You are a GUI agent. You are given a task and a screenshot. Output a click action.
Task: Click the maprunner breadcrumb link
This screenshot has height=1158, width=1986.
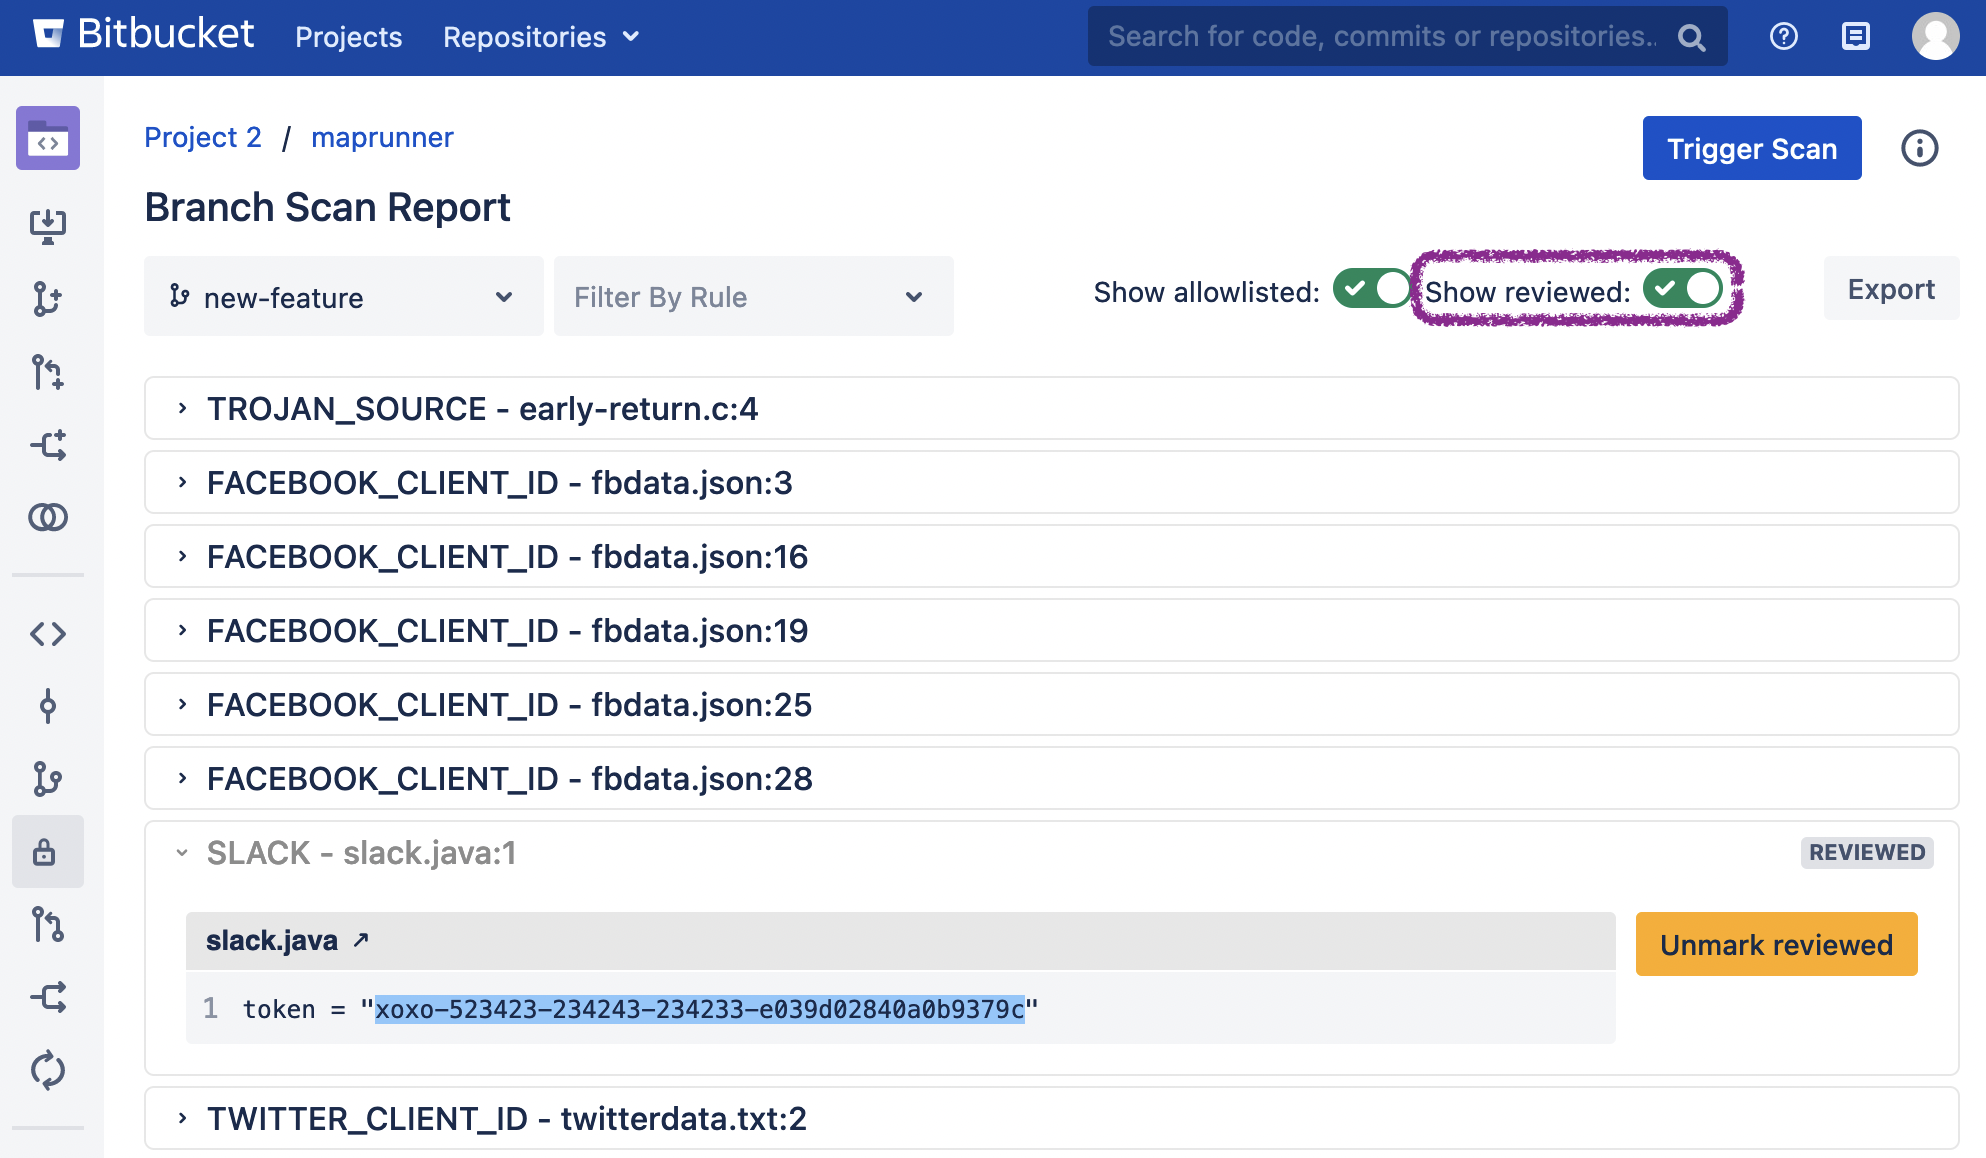(x=382, y=137)
